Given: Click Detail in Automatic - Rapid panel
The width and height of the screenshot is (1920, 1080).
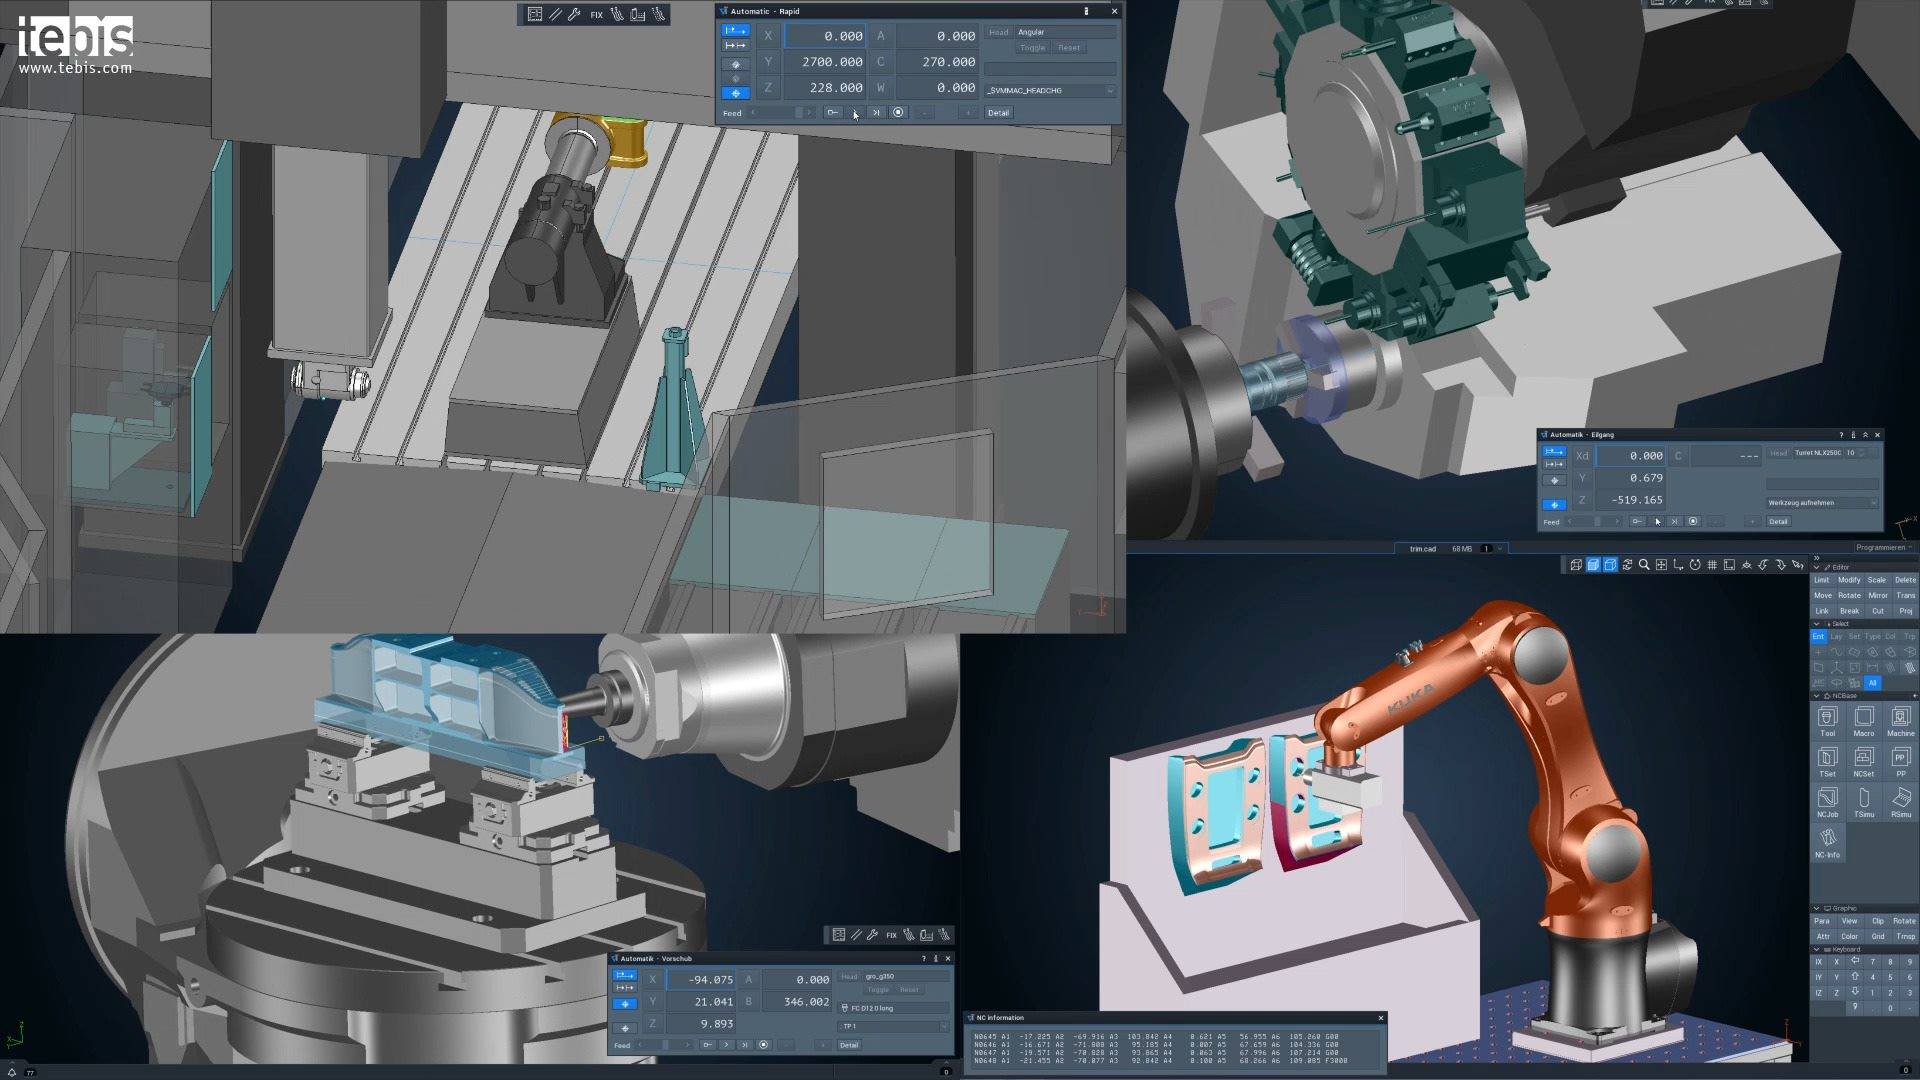Looking at the screenshot, I should click(x=998, y=113).
